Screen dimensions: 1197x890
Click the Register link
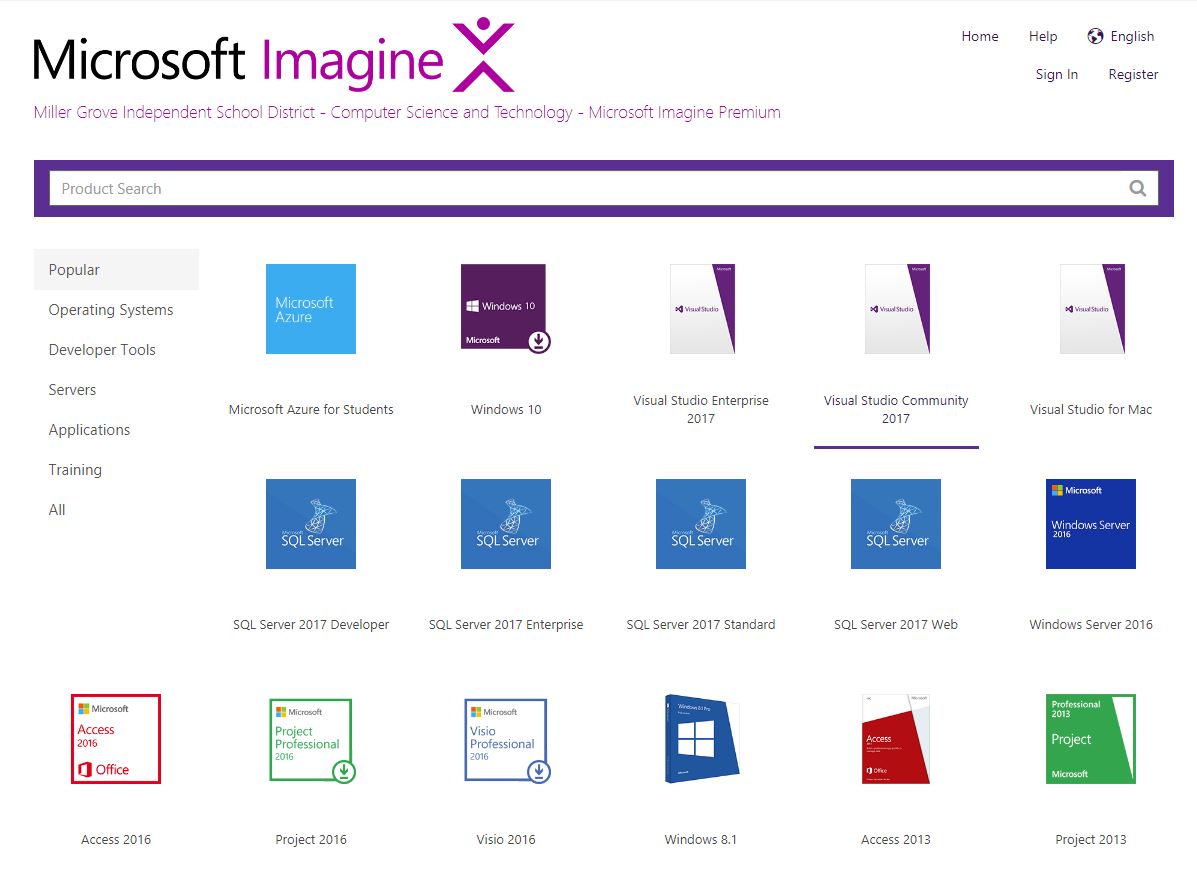pyautogui.click(x=1133, y=74)
